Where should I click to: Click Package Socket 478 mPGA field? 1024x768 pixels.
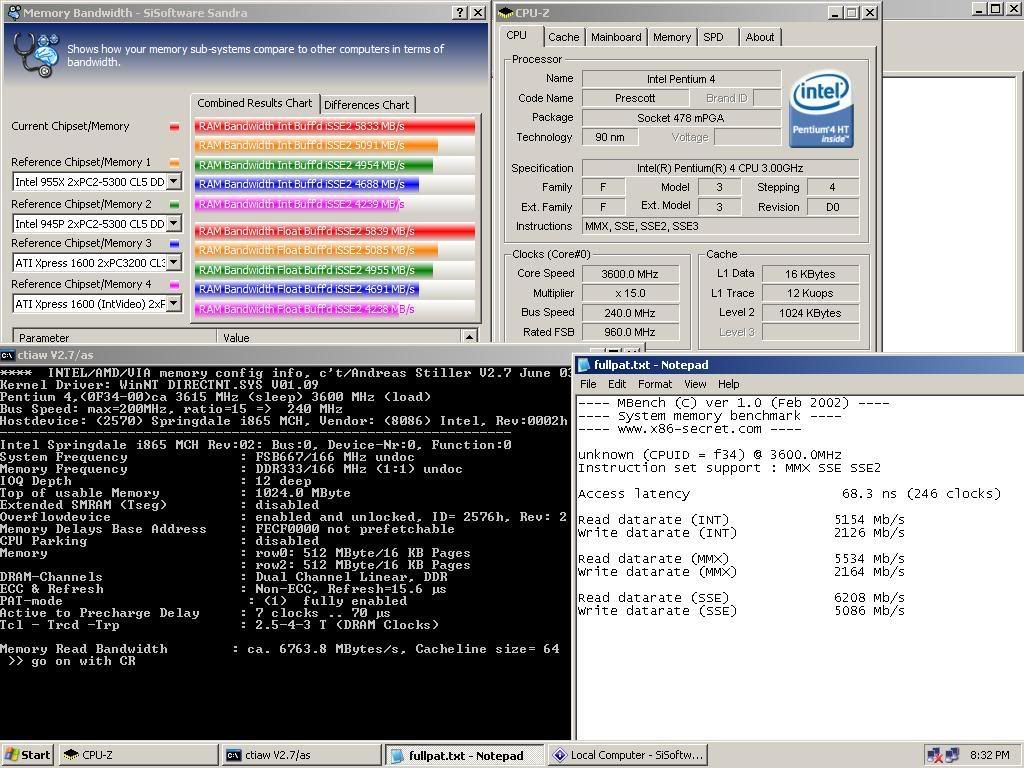[681, 118]
